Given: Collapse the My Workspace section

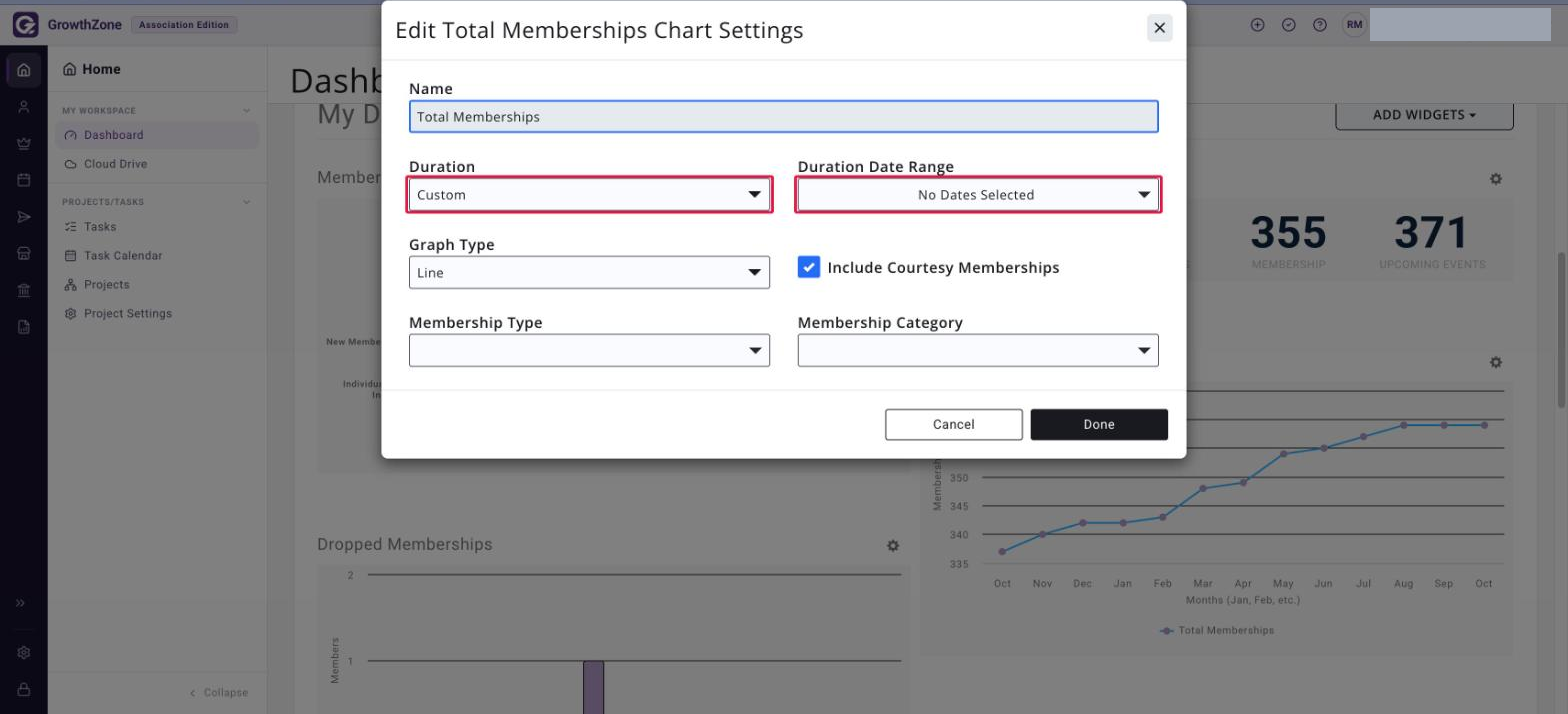Looking at the screenshot, I should tap(247, 111).
